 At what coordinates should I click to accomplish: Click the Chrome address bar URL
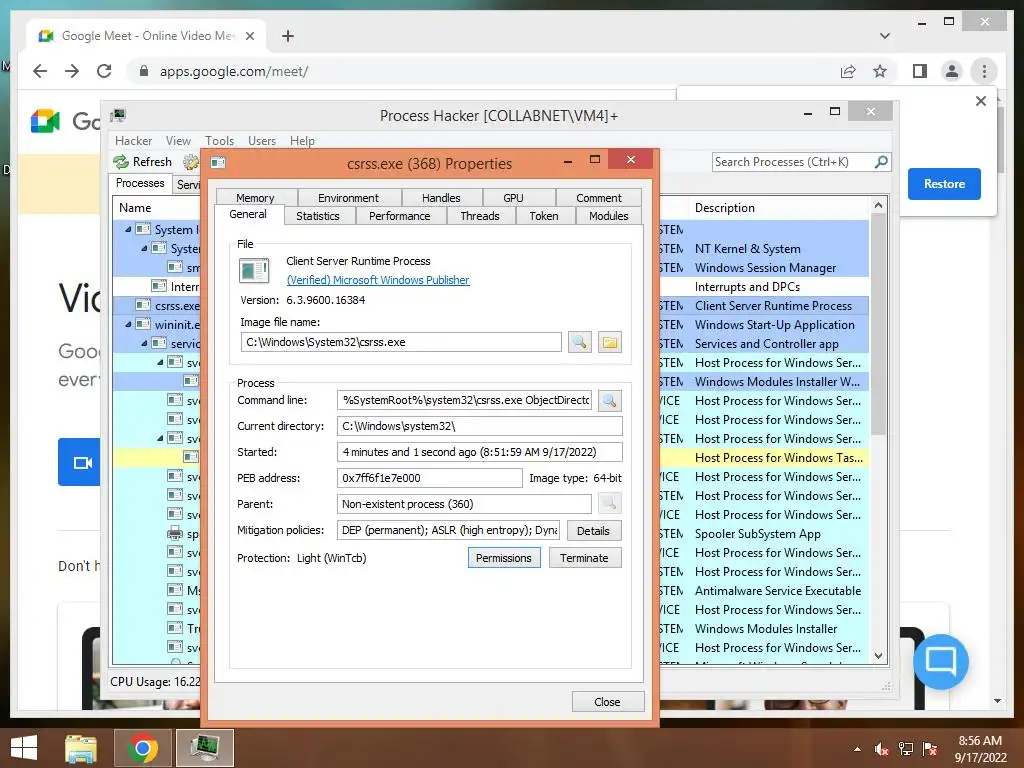(x=234, y=71)
